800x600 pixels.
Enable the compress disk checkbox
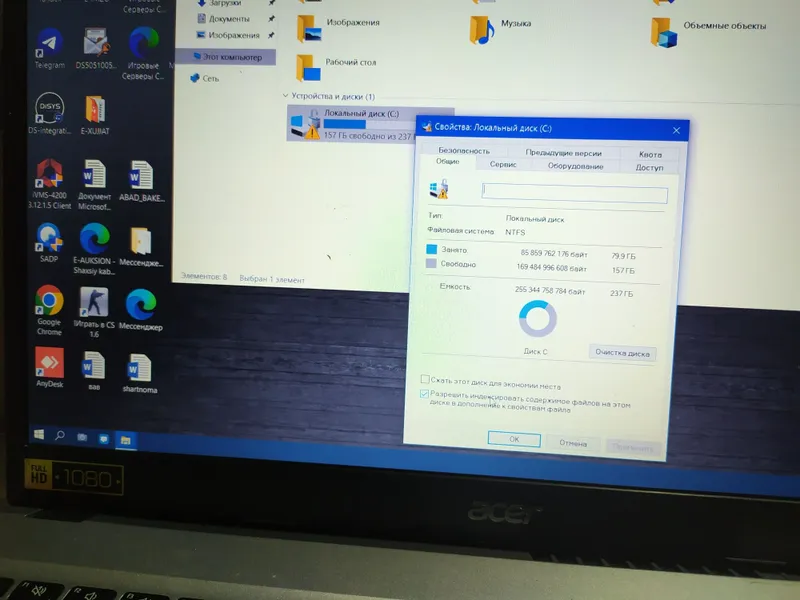click(x=424, y=379)
